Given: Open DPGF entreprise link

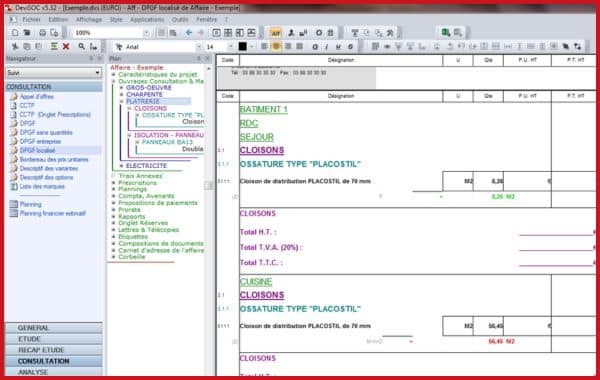Looking at the screenshot, I should (40, 142).
